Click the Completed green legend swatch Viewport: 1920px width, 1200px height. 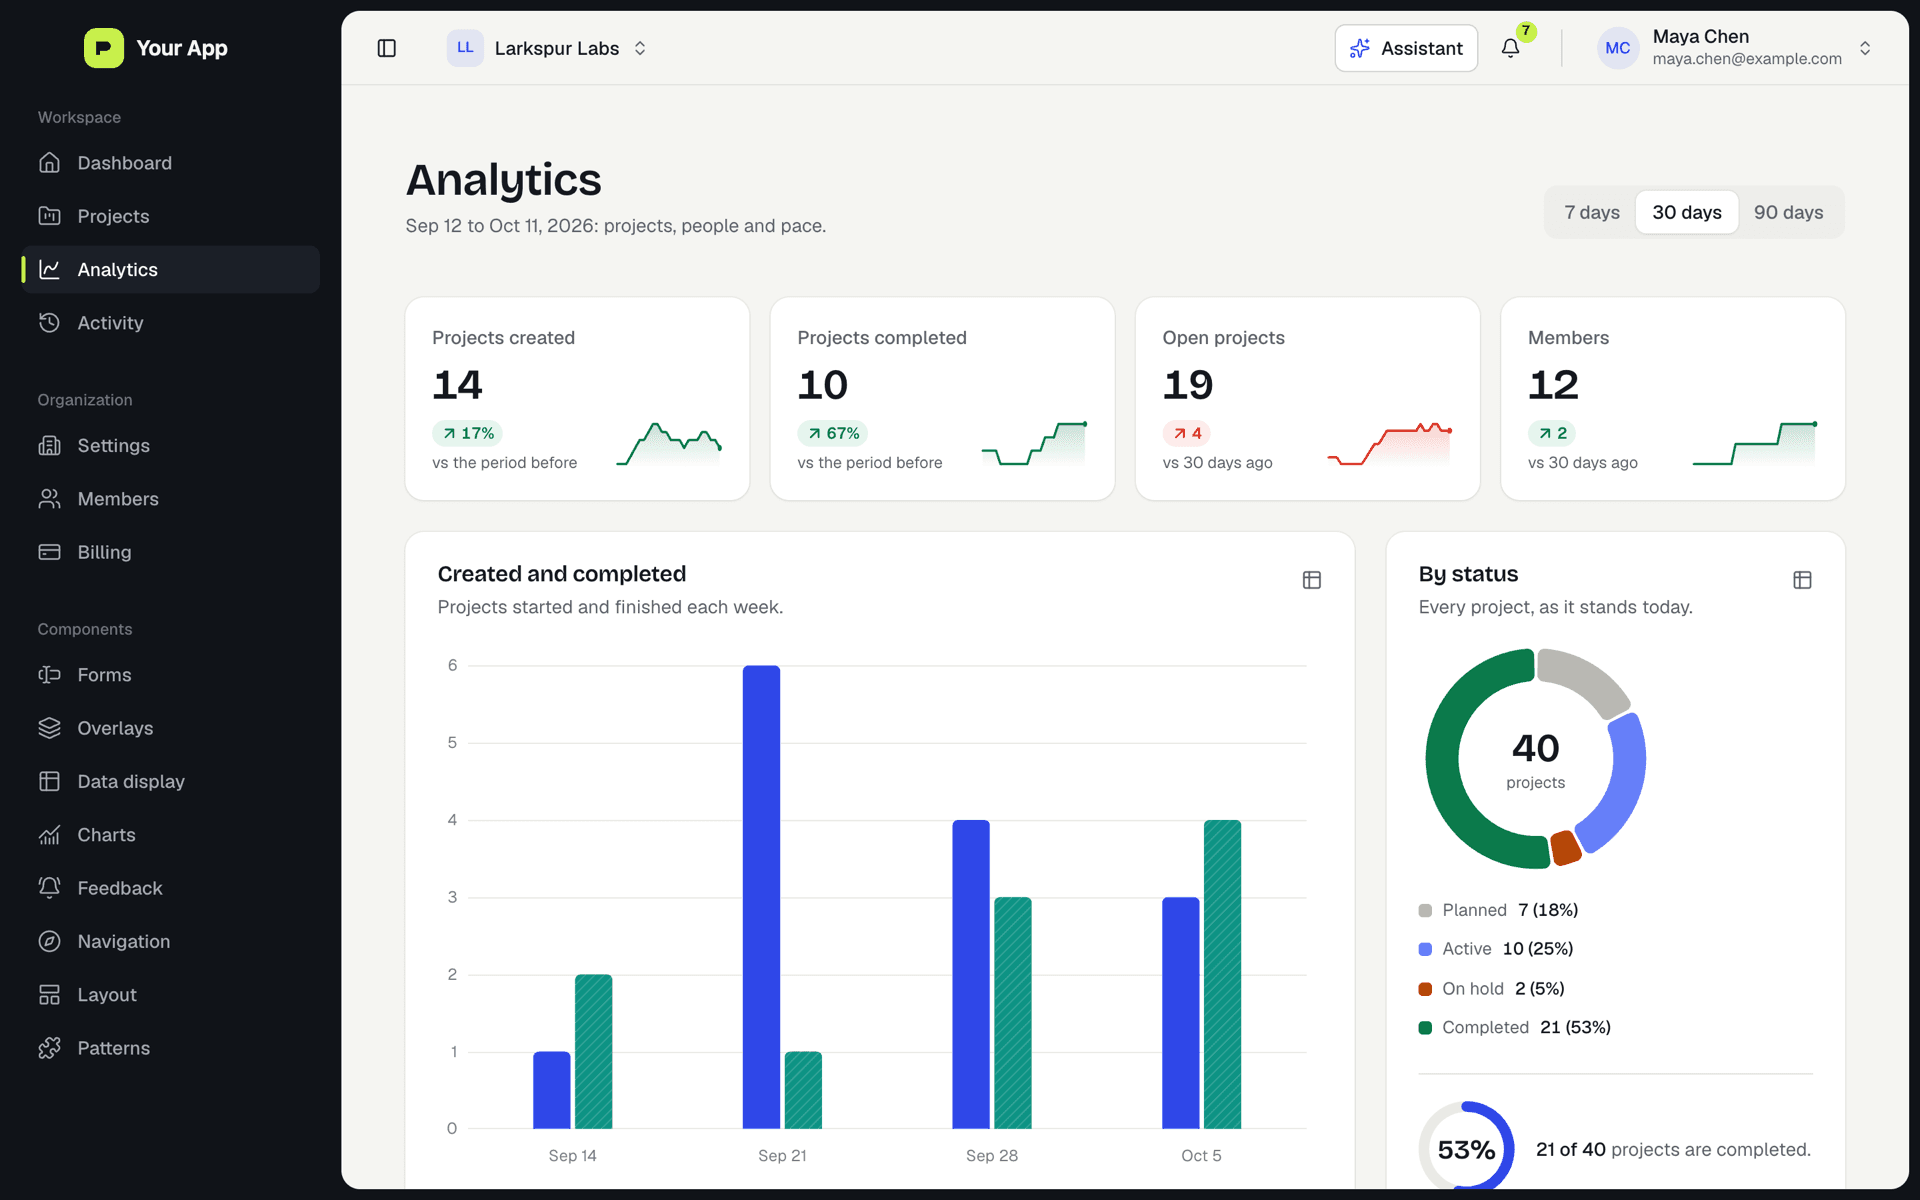(1425, 1028)
